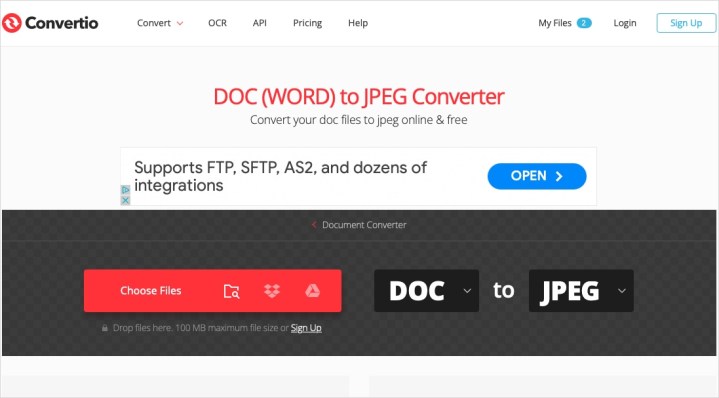Click the lock icon beside Drop files here
The image size is (719, 398).
coord(105,328)
